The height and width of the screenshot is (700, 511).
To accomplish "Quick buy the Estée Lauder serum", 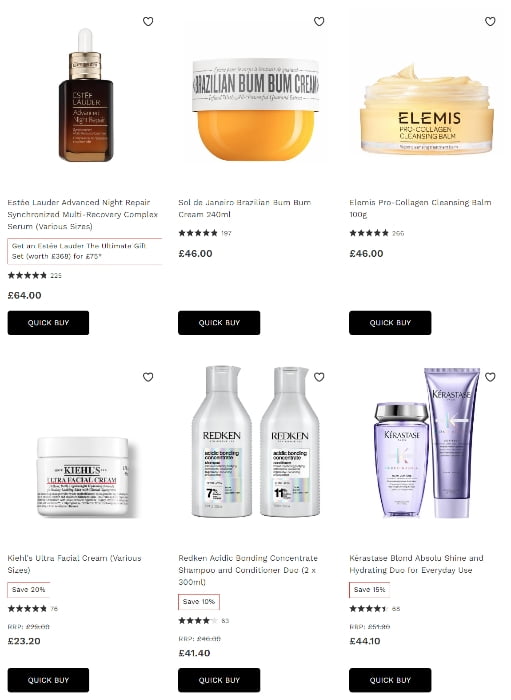I will (x=48, y=323).
